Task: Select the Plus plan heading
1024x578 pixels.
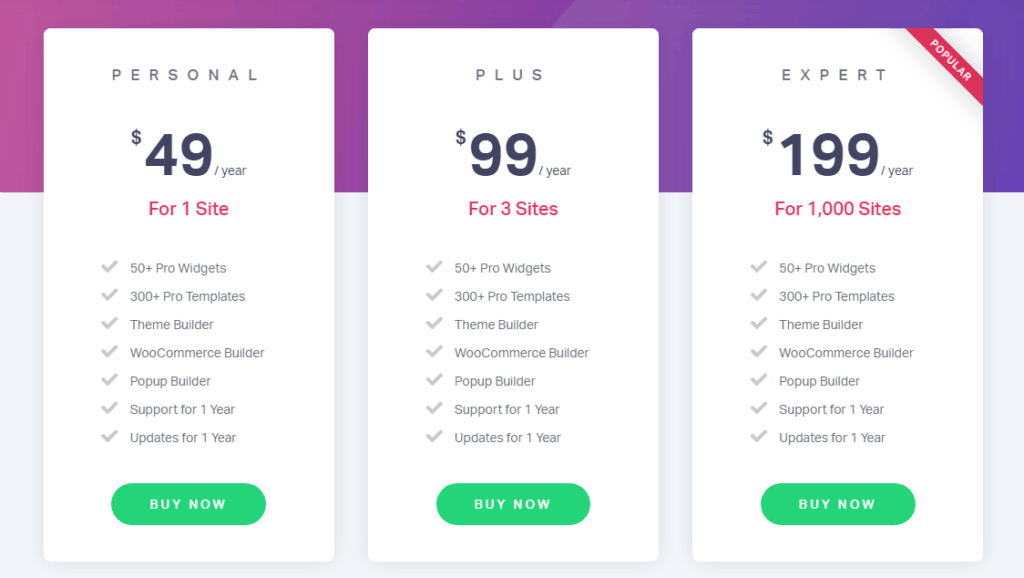Action: 511,75
